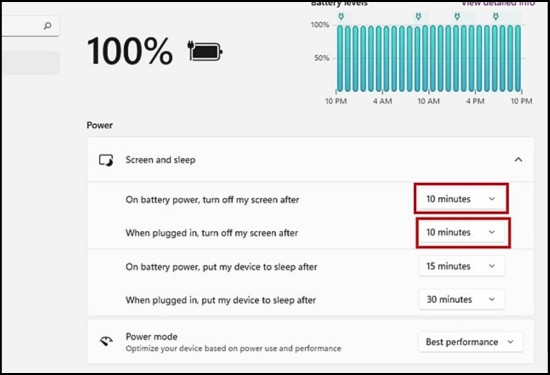Click inside the settings search field
The width and height of the screenshot is (550, 375).
tap(30, 26)
